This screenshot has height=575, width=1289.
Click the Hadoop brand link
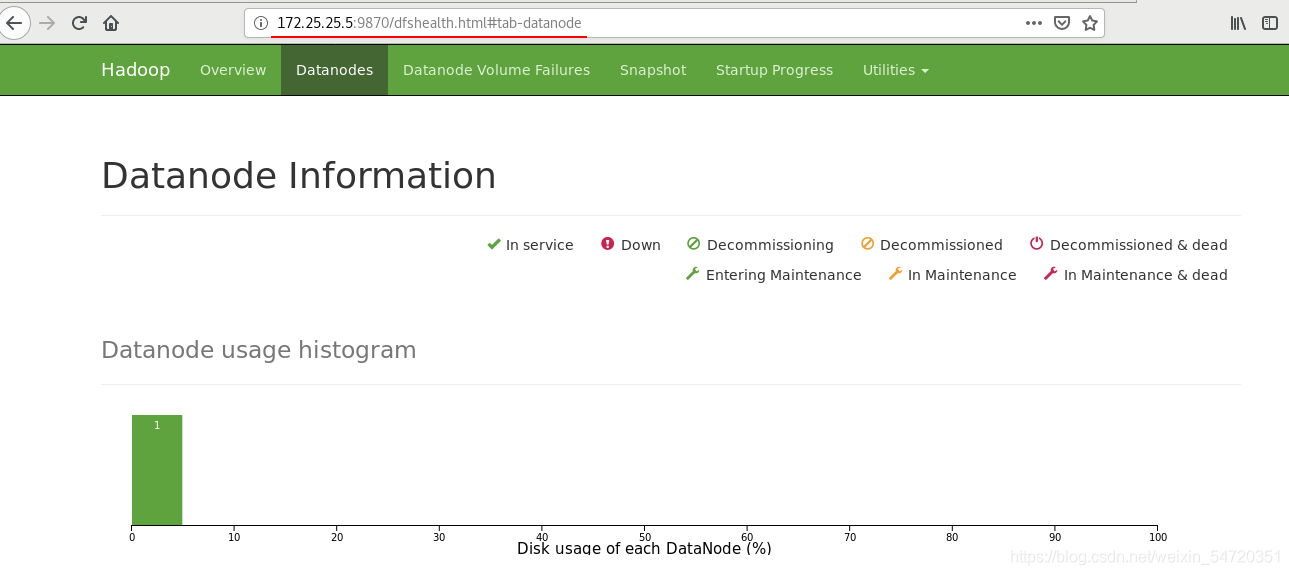[x=135, y=70]
